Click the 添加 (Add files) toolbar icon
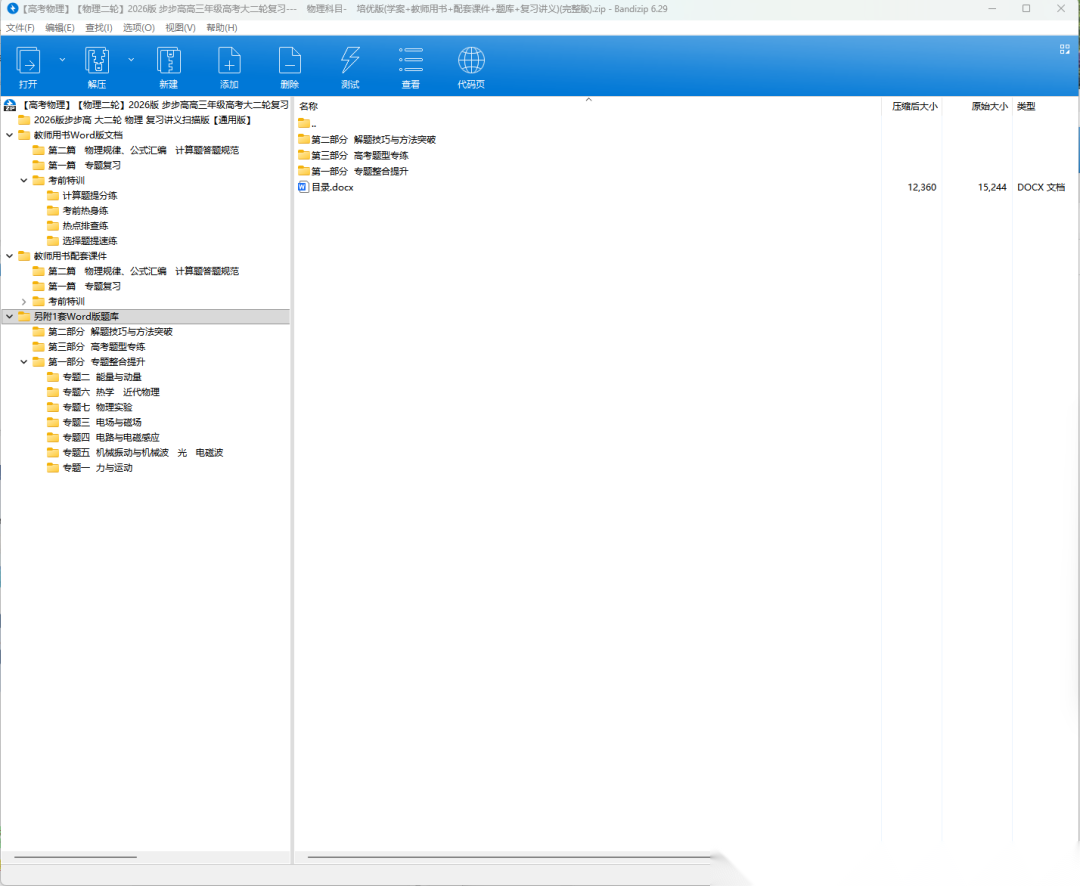This screenshot has width=1080, height=886. click(229, 62)
